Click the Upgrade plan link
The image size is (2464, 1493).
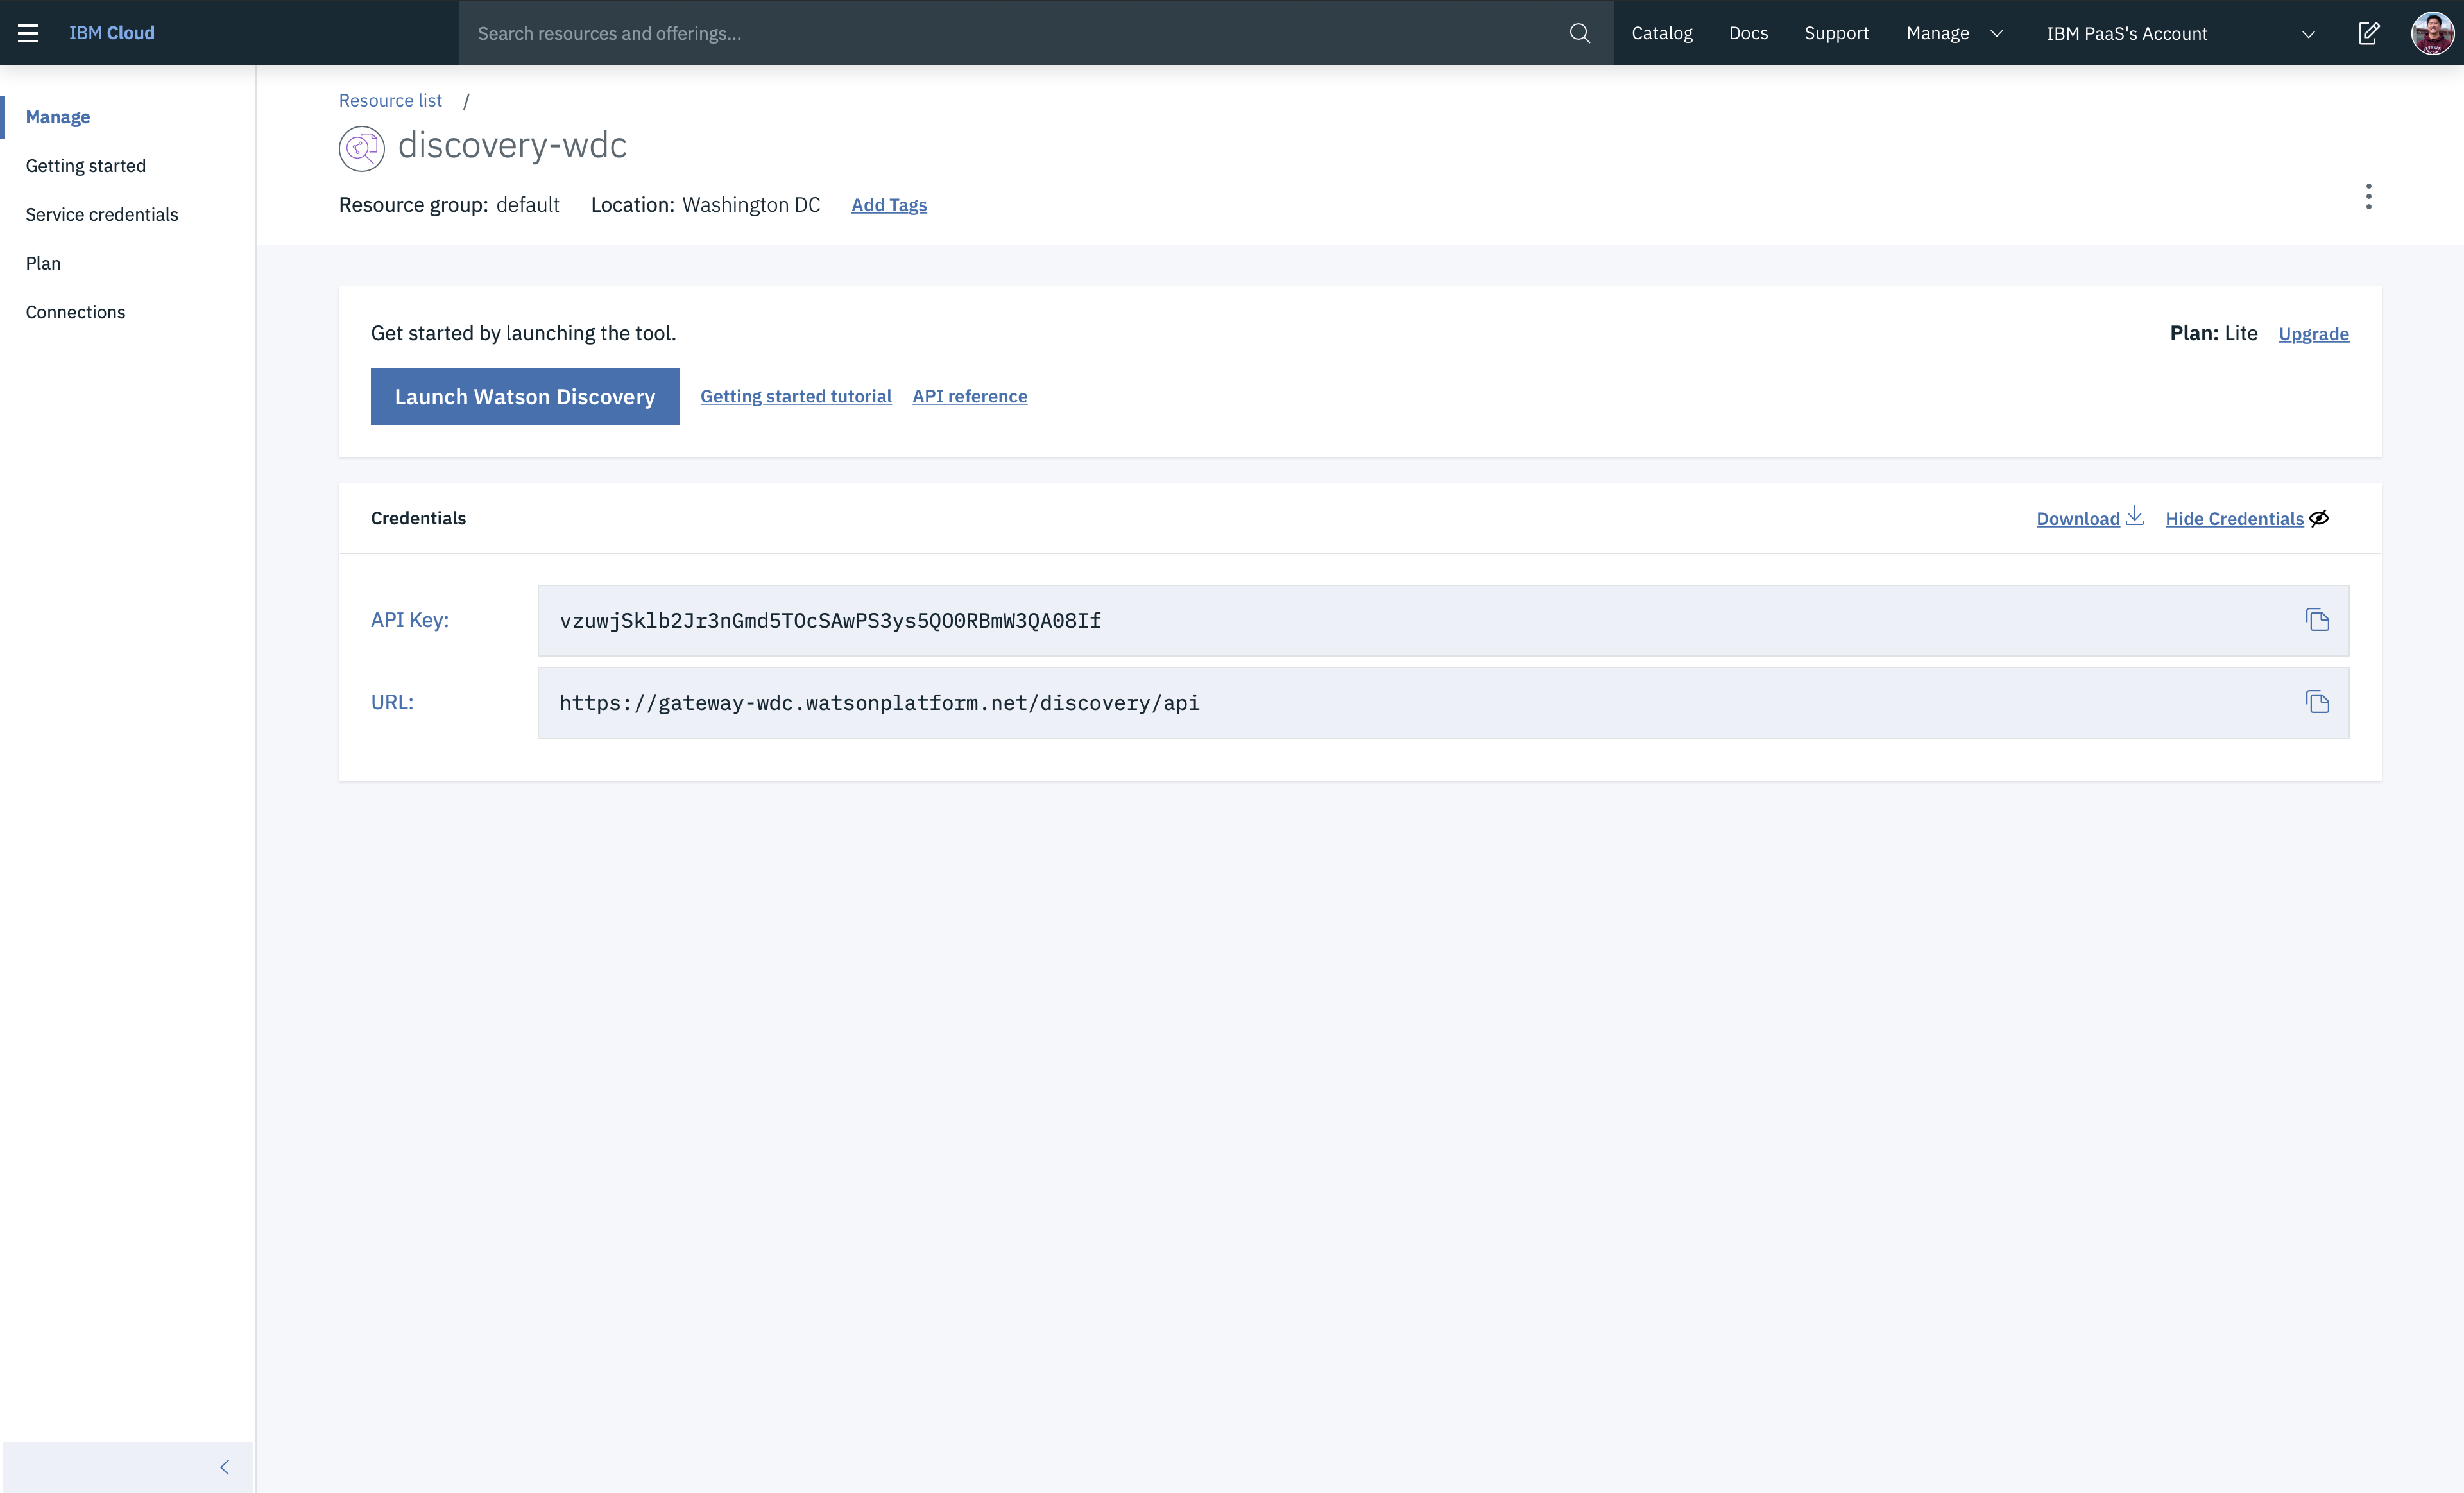(x=2313, y=334)
